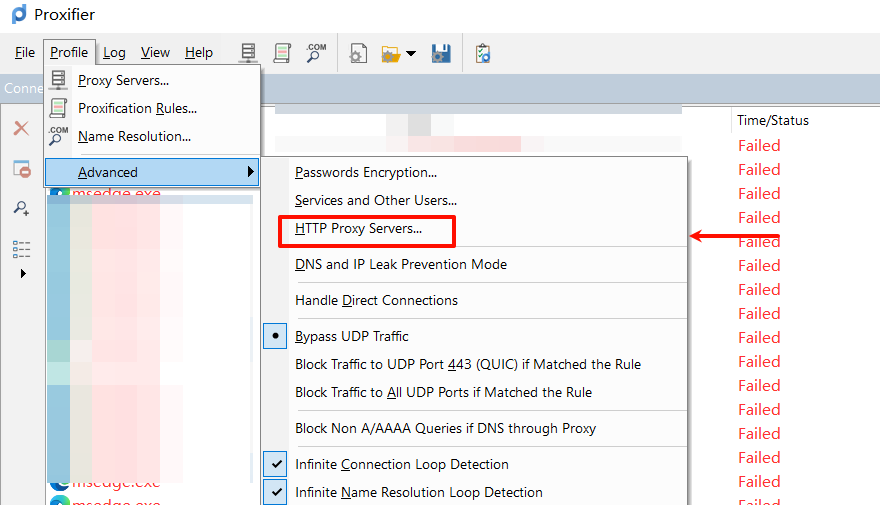The width and height of the screenshot is (880, 505).
Task: Select the Bypass UDP Traffic radio option
Action: [352, 336]
